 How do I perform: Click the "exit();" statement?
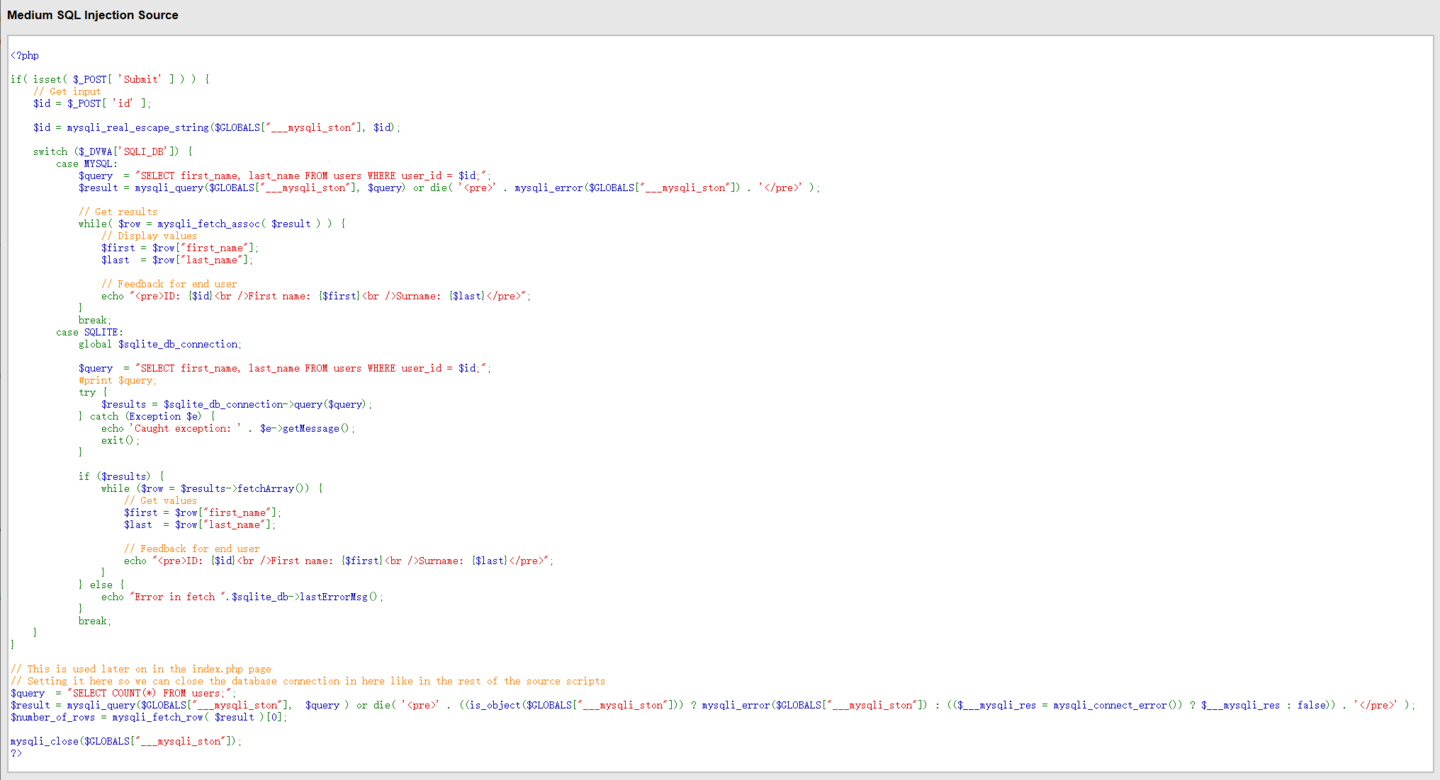pyautogui.click(x=120, y=440)
